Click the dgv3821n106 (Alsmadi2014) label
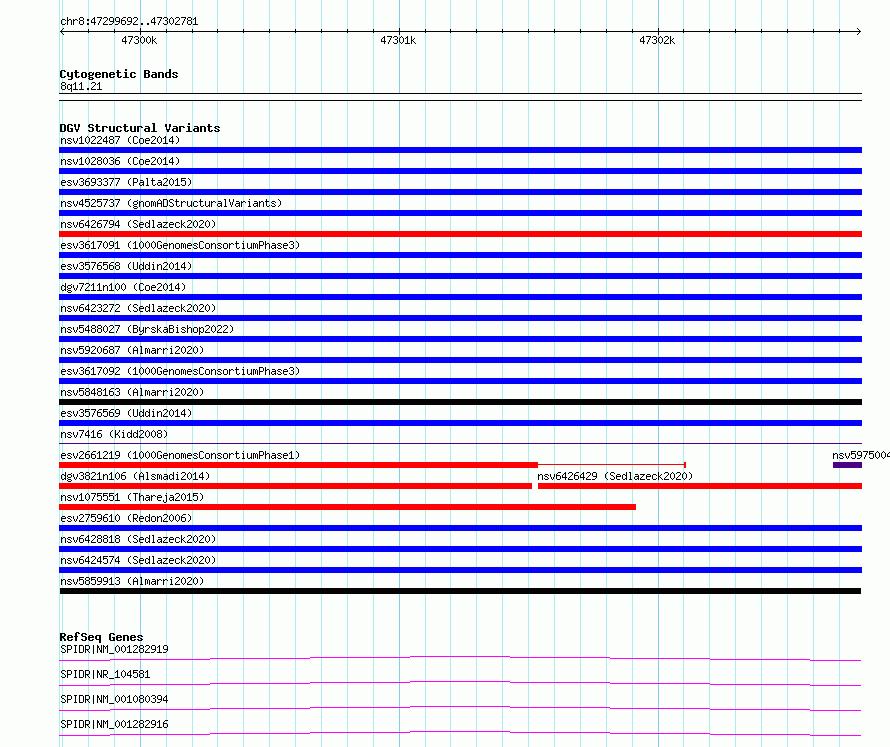 (135, 476)
